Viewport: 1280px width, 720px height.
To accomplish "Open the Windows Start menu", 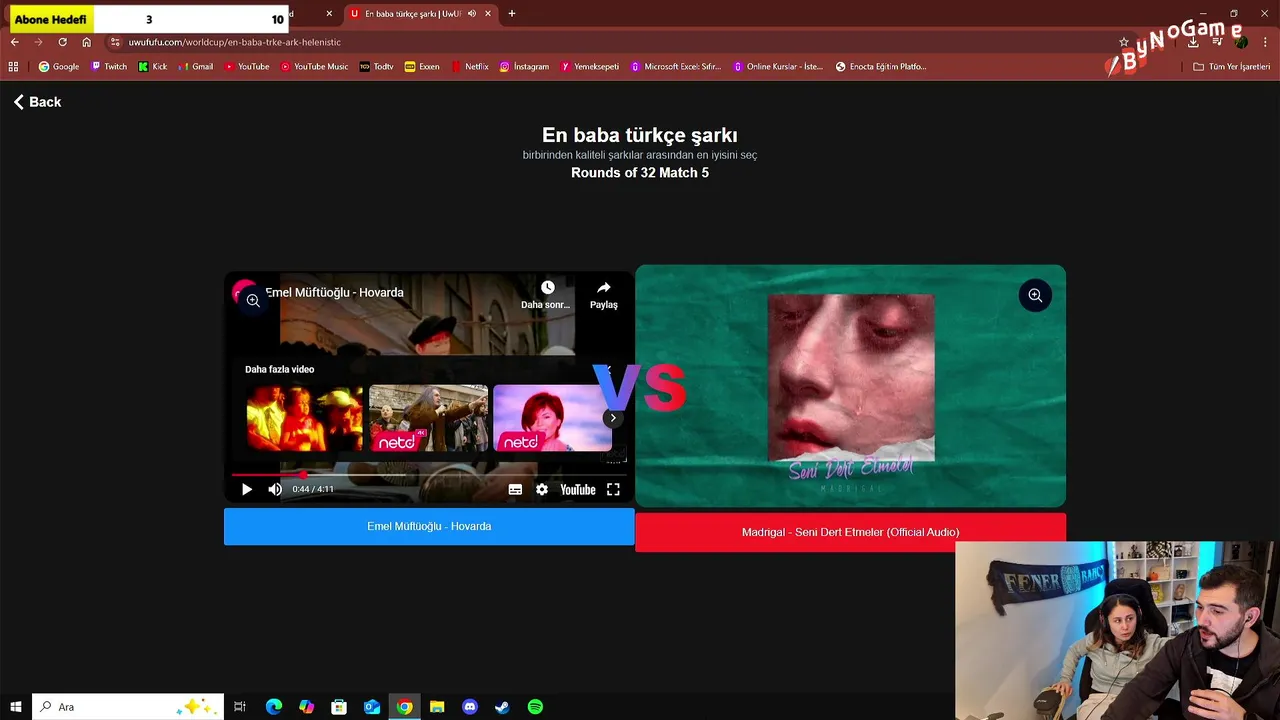I will pos(15,707).
